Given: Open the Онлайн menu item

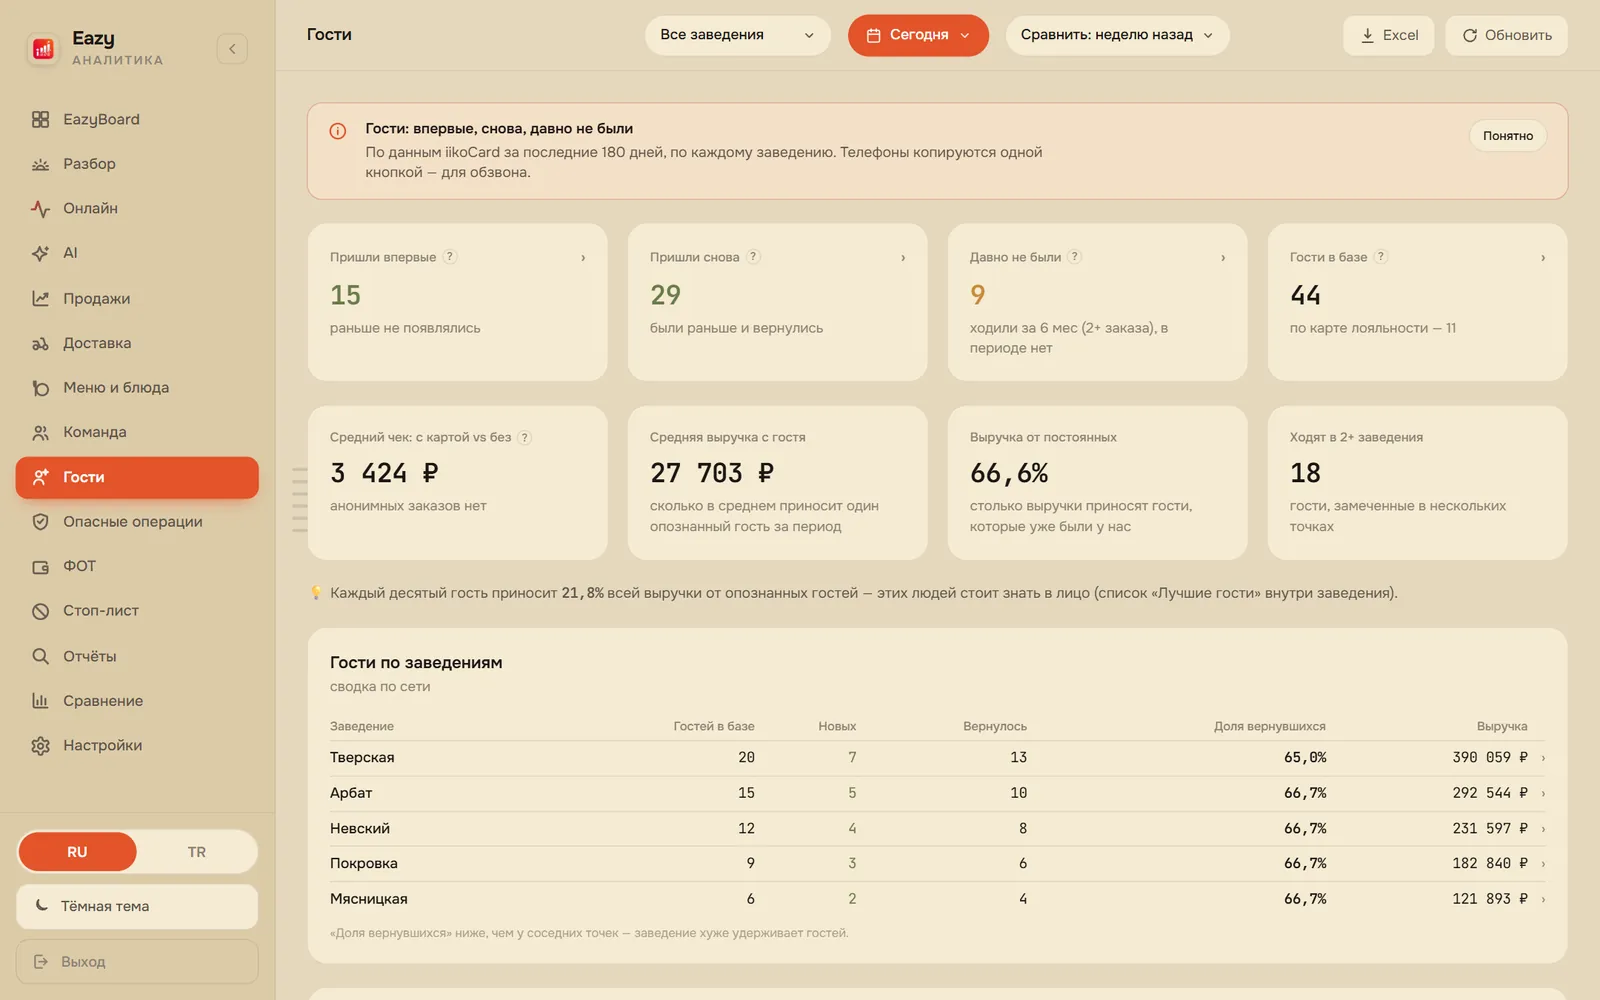Looking at the screenshot, I should (137, 208).
